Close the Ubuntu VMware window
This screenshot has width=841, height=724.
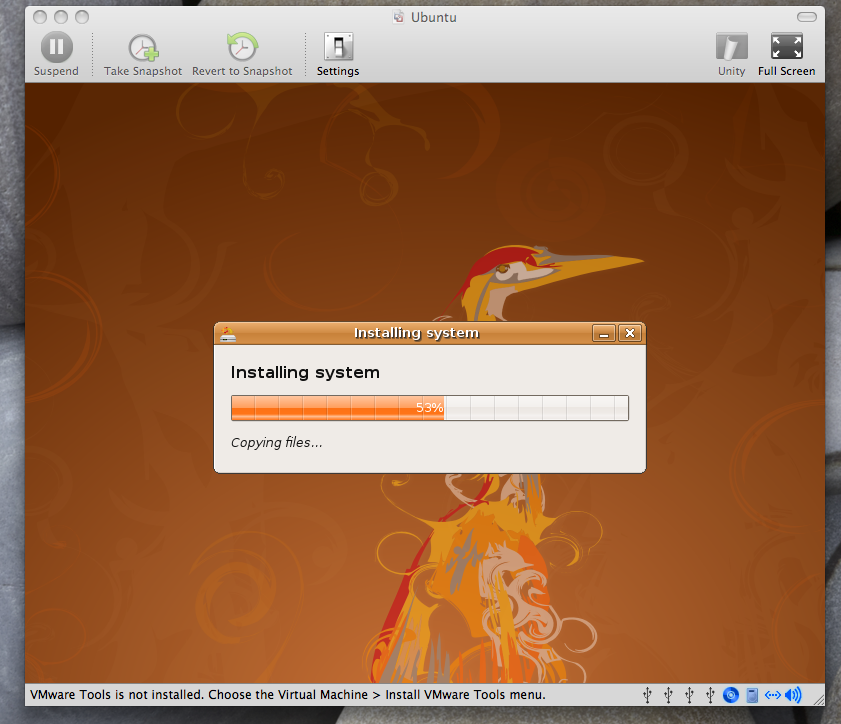40,17
